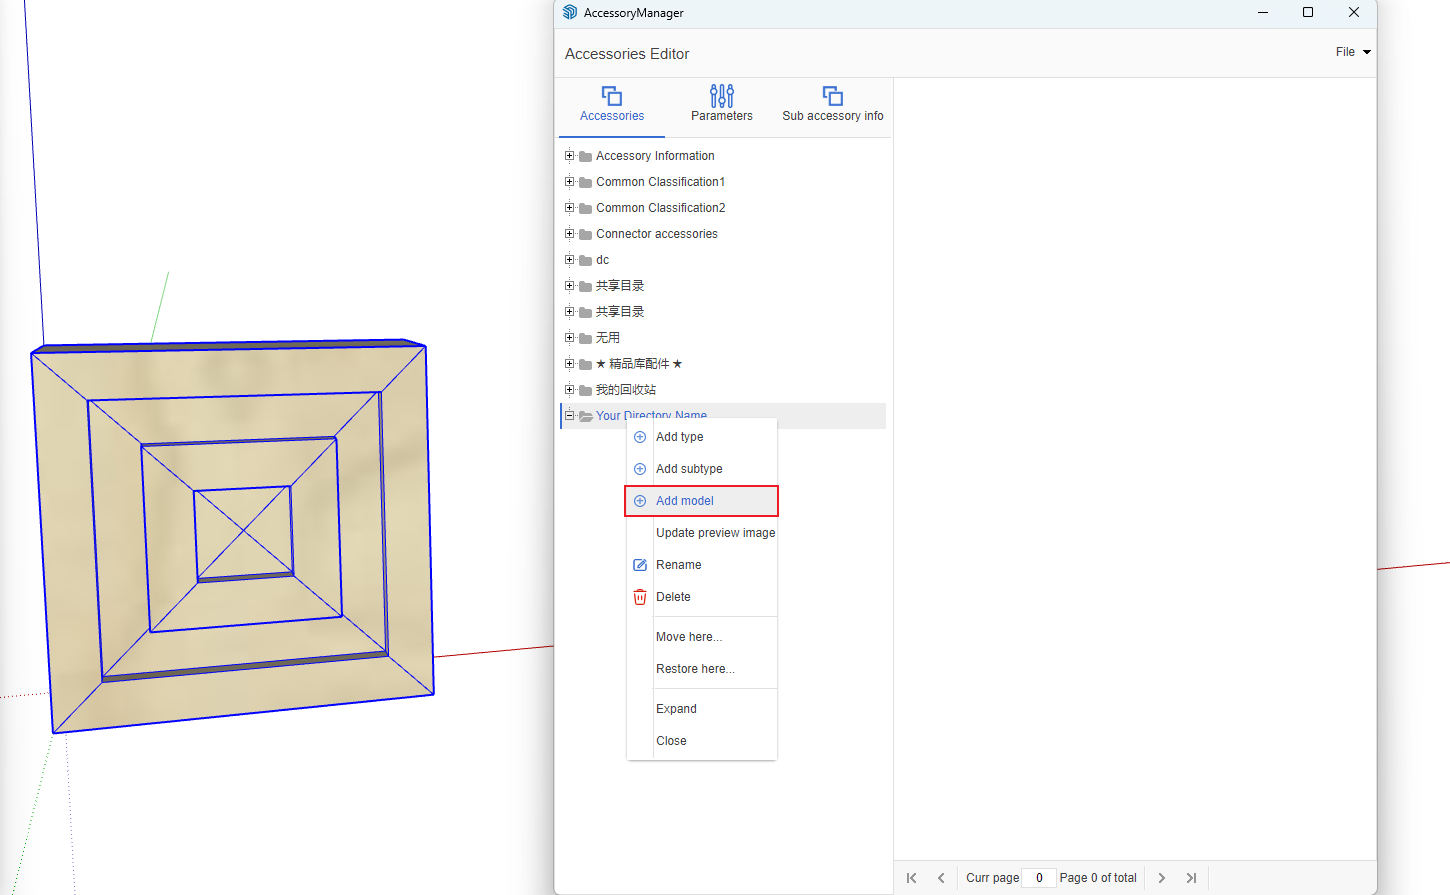Click the plus icon beside Add type
The height and width of the screenshot is (895, 1450).
click(640, 437)
